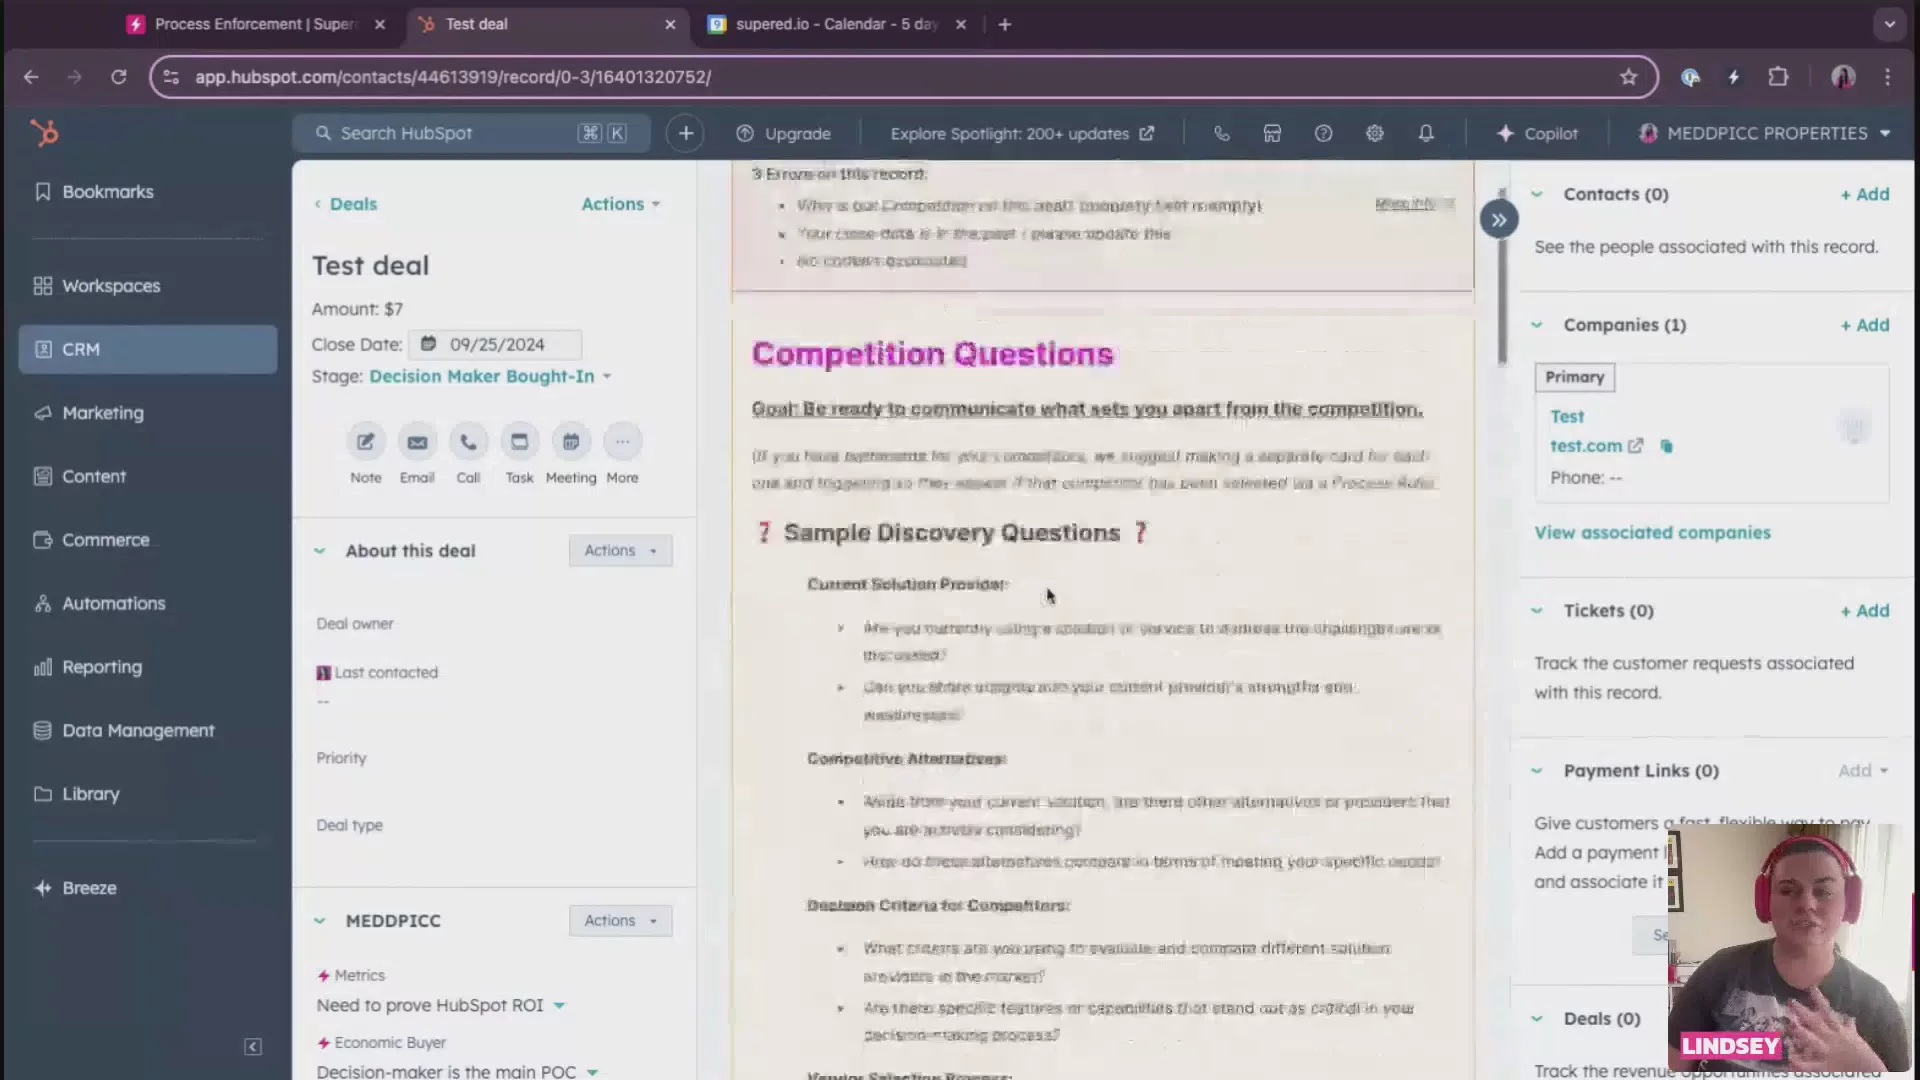Screen dimensions: 1920x1080
Task: Go back to Deals
Action: click(346, 204)
